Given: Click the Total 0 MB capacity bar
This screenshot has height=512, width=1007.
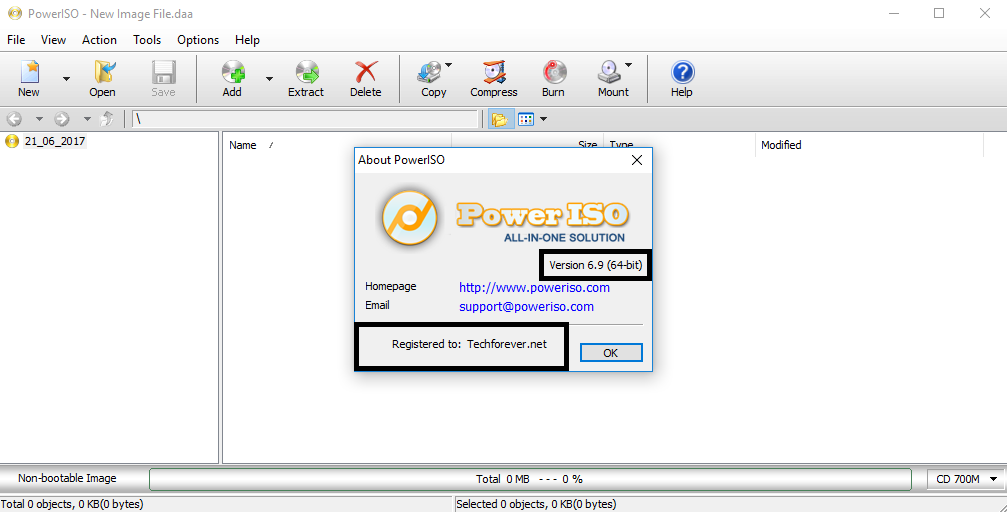Looking at the screenshot, I should 530,479.
